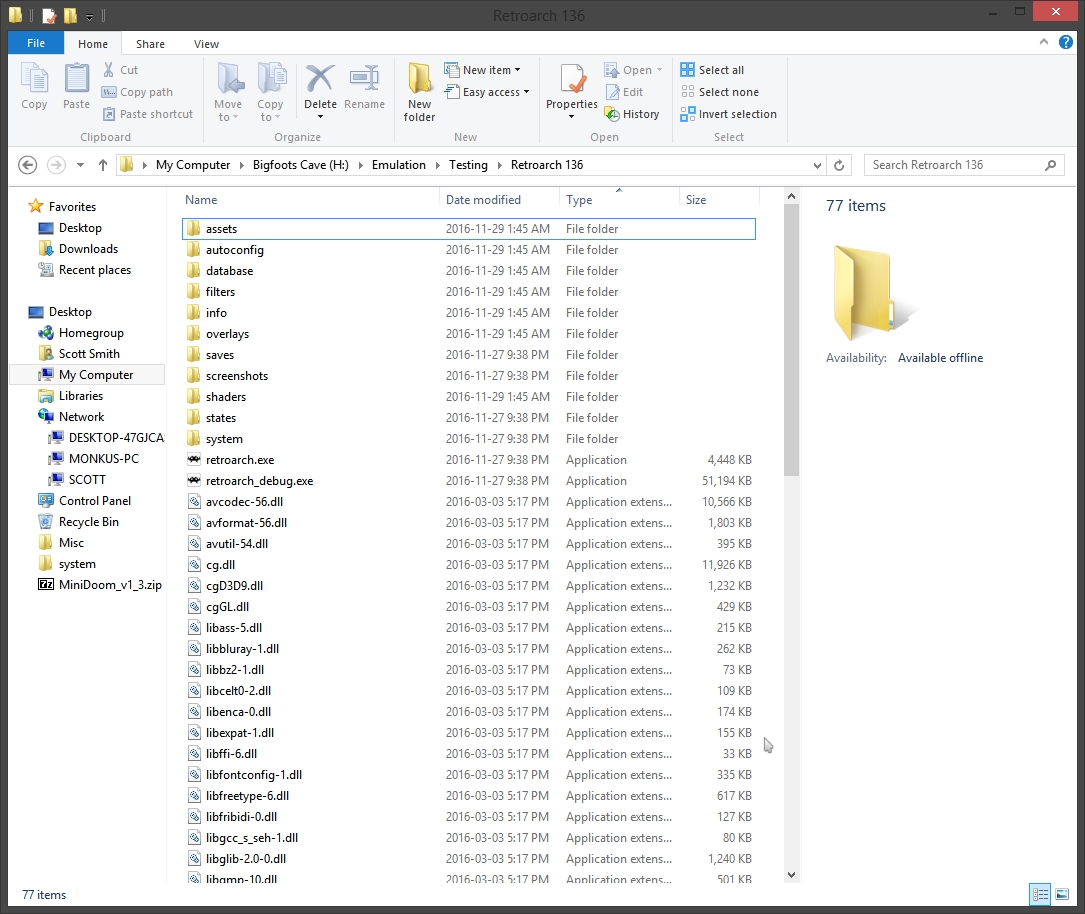Image resolution: width=1085 pixels, height=914 pixels.
Task: Show recent locations dropdown arrow
Action: coord(80,165)
